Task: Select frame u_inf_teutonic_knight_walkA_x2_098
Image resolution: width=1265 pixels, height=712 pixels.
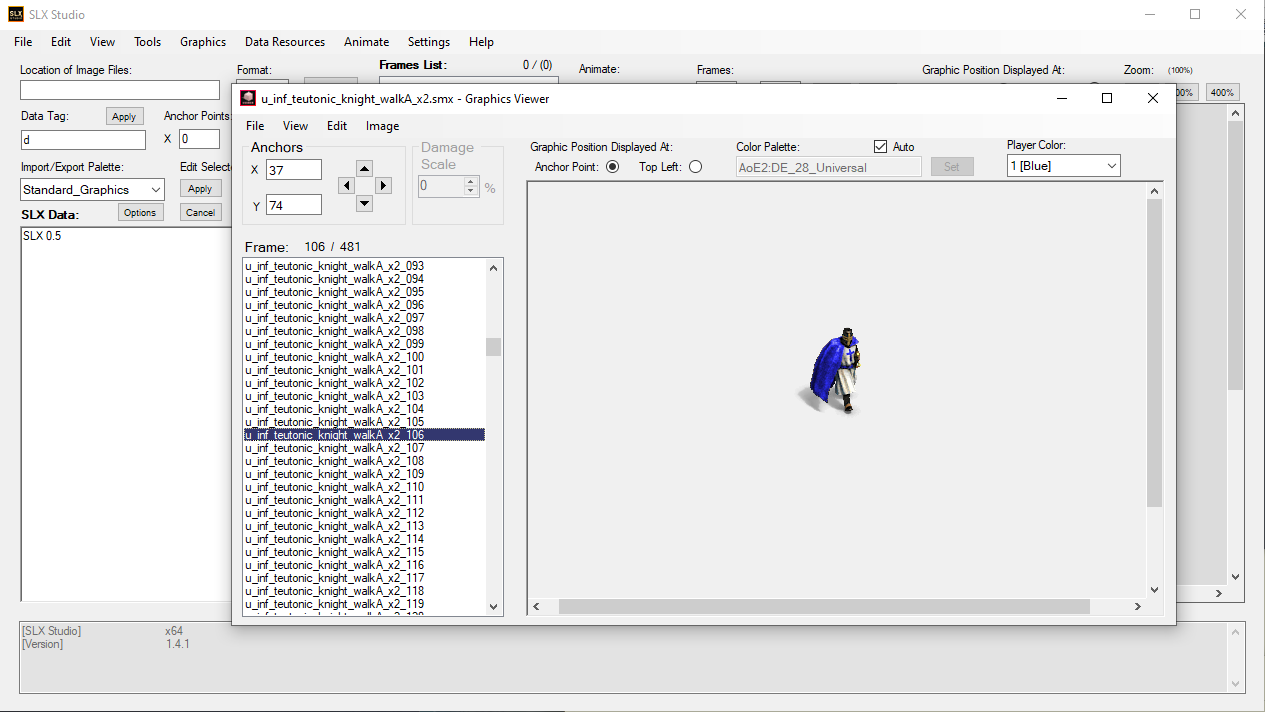Action: pos(364,331)
